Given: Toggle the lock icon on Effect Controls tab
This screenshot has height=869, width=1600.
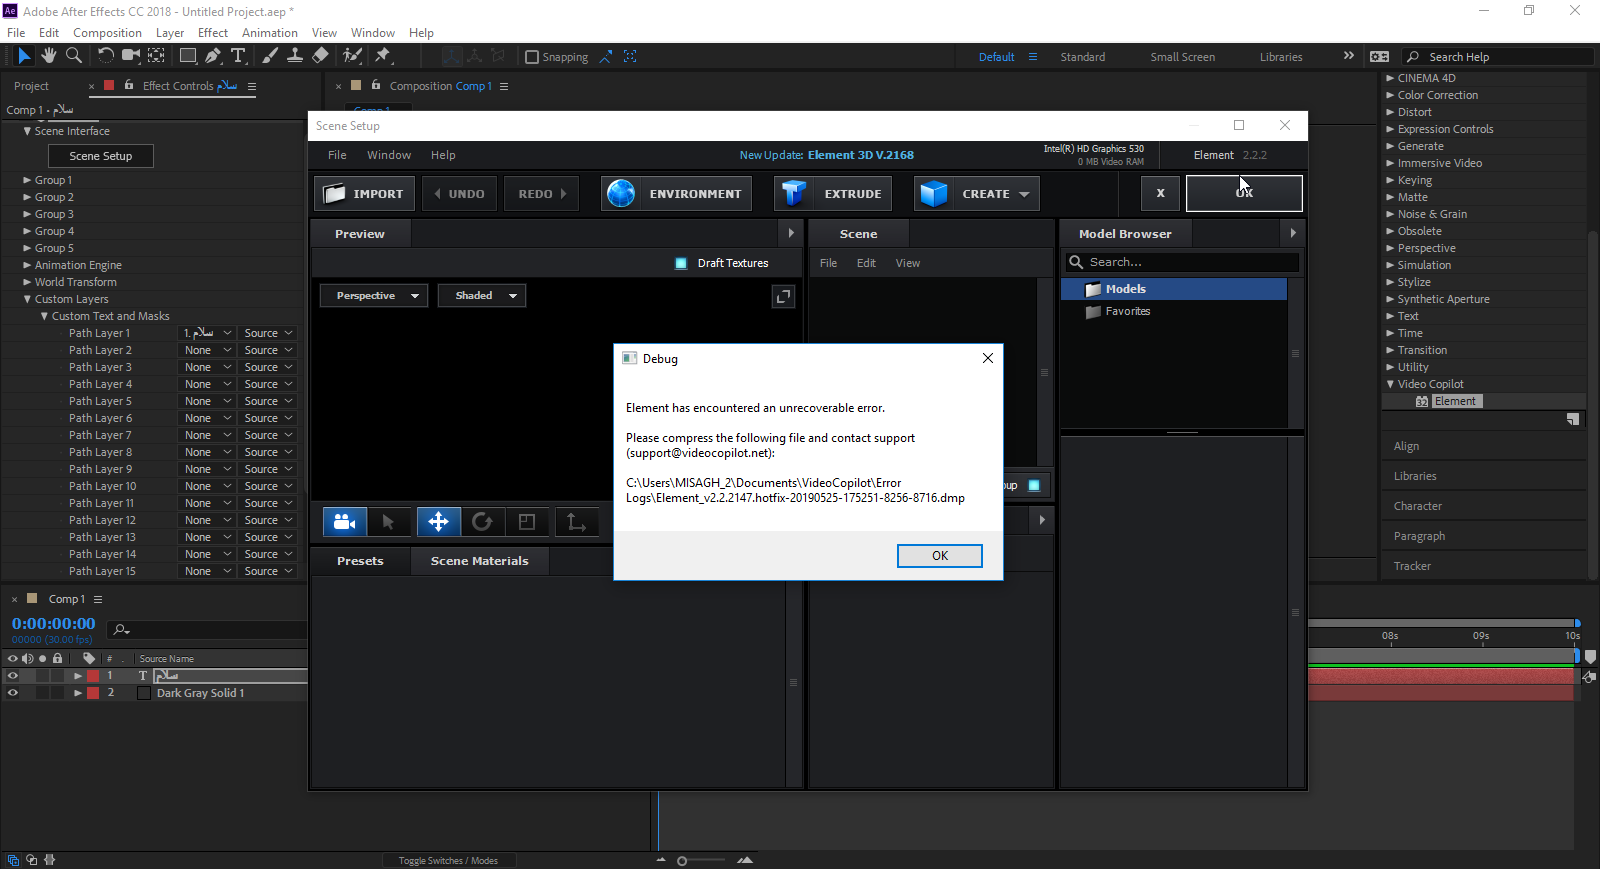Looking at the screenshot, I should 129,85.
